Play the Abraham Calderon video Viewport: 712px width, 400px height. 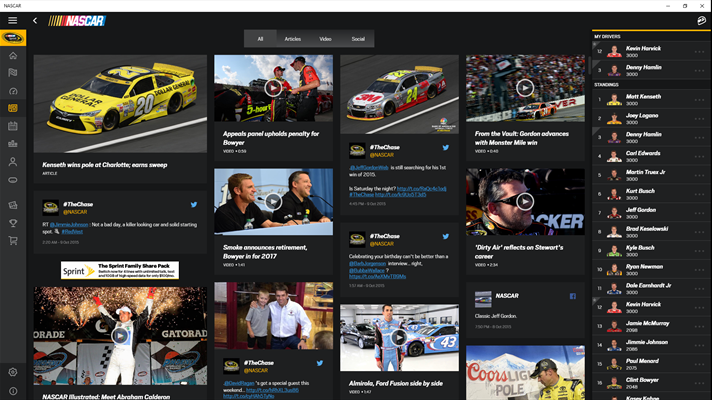pyautogui.click(x=120, y=336)
